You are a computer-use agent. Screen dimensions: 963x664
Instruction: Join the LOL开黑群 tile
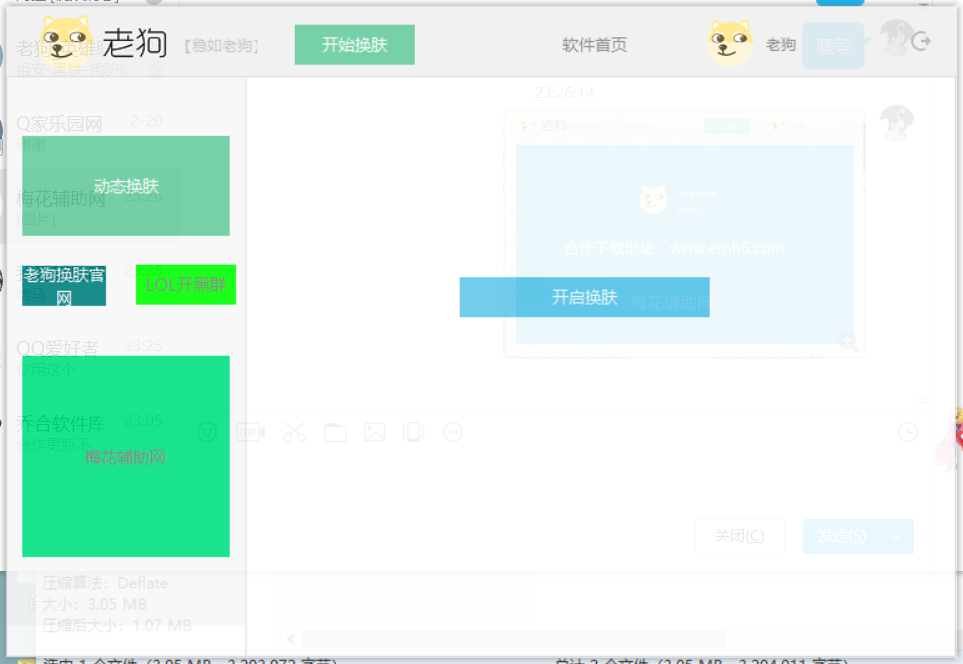tap(185, 284)
